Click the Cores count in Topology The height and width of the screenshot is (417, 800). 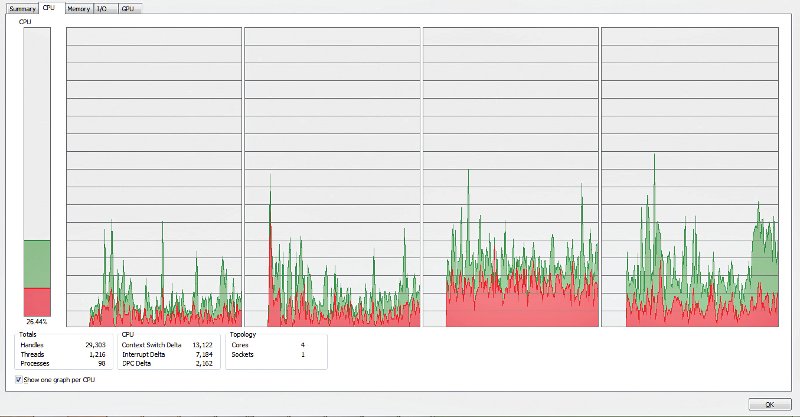(x=303, y=345)
